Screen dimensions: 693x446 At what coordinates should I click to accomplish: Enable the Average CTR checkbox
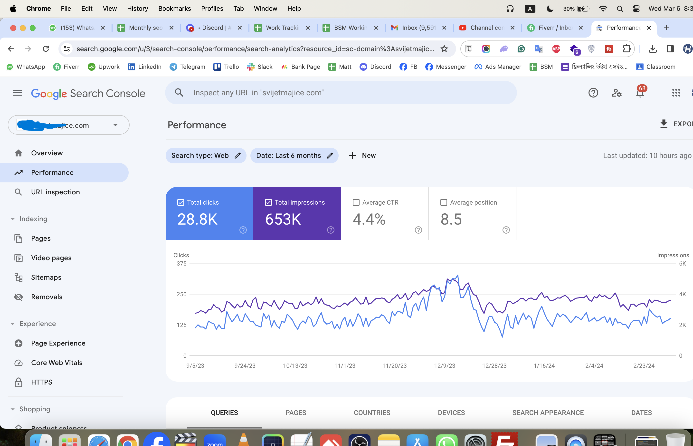click(x=357, y=202)
